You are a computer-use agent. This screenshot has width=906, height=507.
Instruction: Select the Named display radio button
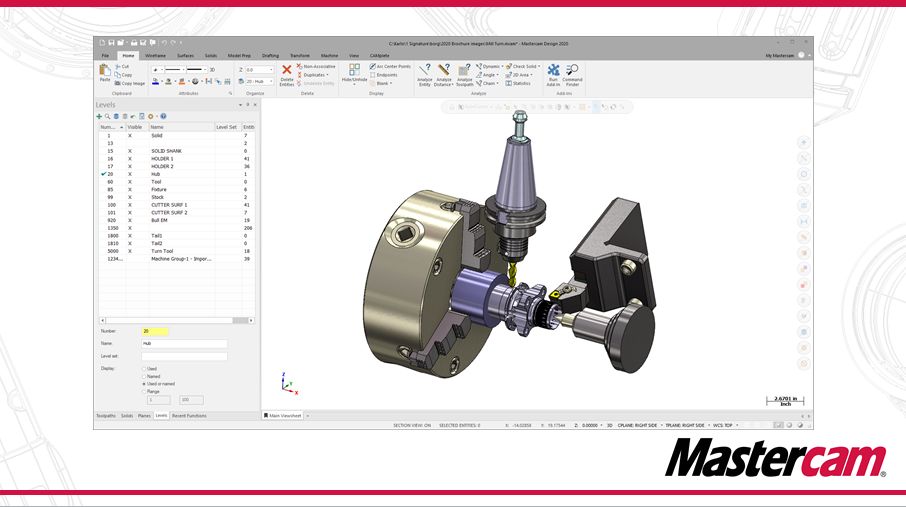click(144, 376)
